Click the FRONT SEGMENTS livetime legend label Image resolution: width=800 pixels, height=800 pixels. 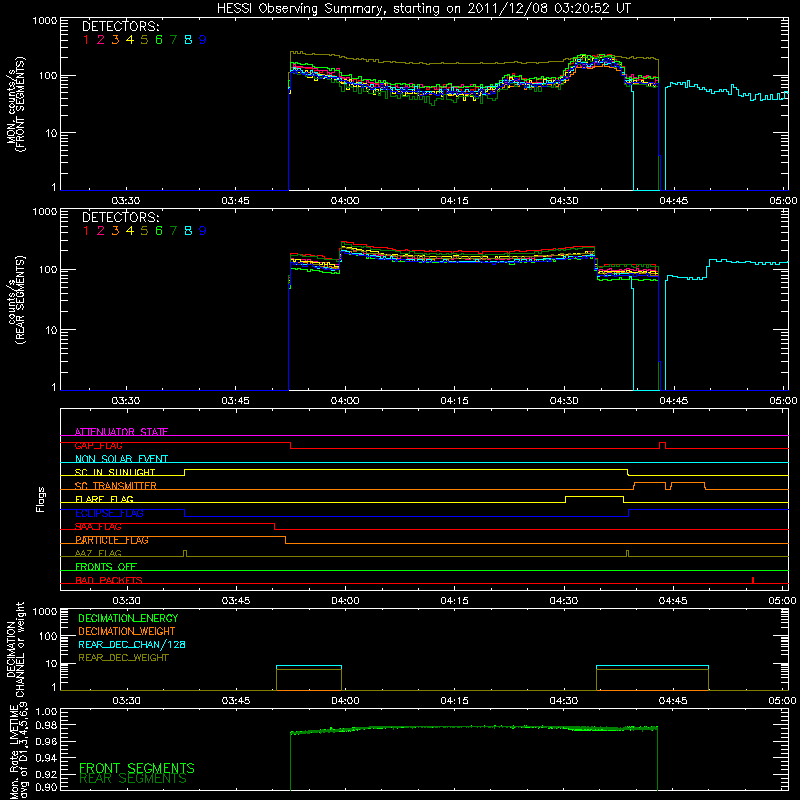pos(137,767)
